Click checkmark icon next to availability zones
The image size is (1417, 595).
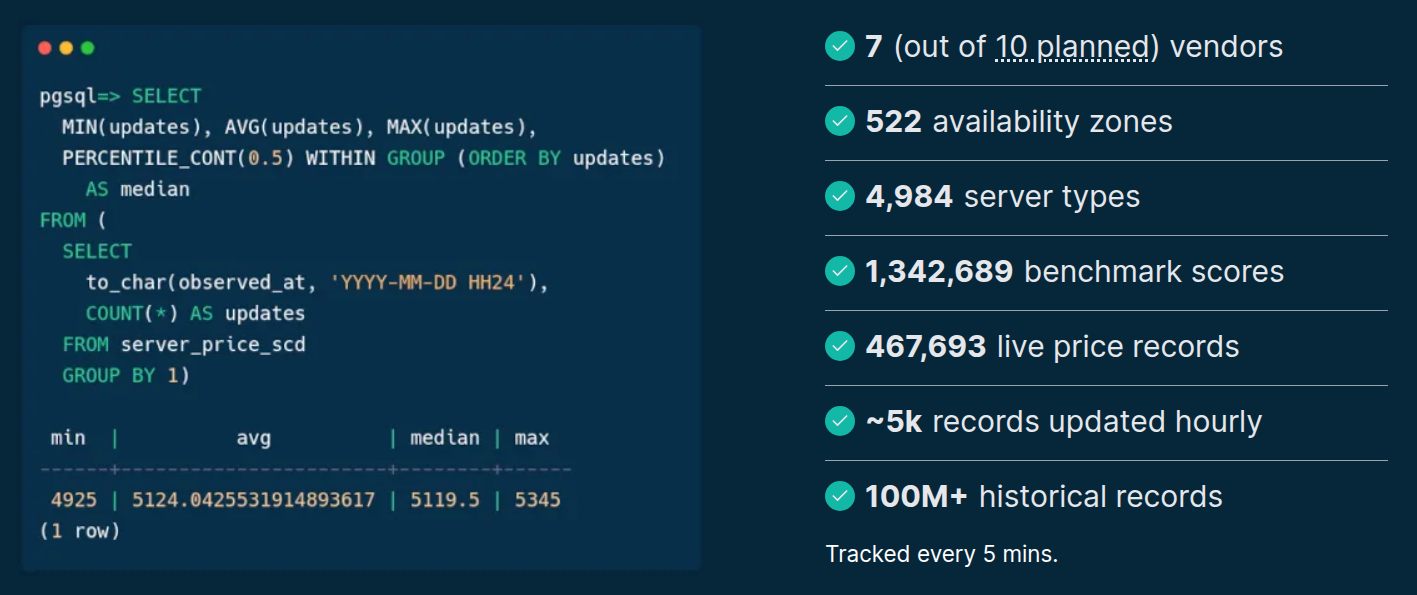[x=839, y=121]
